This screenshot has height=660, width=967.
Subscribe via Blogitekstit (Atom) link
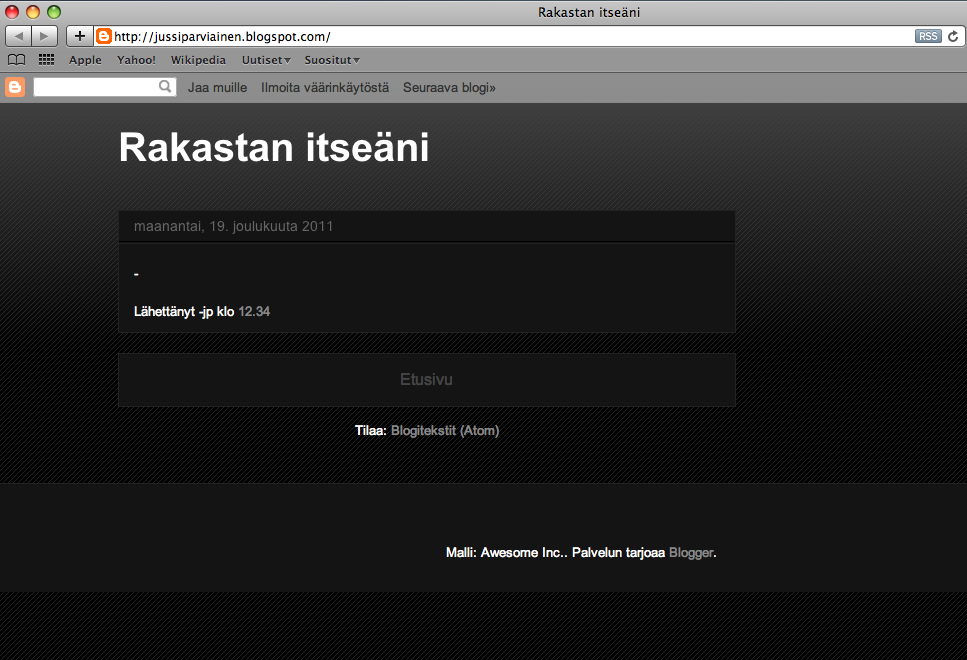445,431
